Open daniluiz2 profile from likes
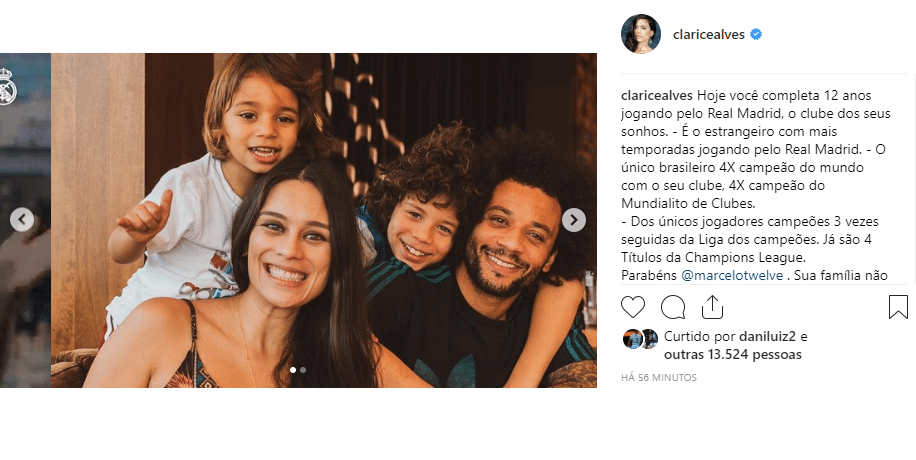 point(766,337)
